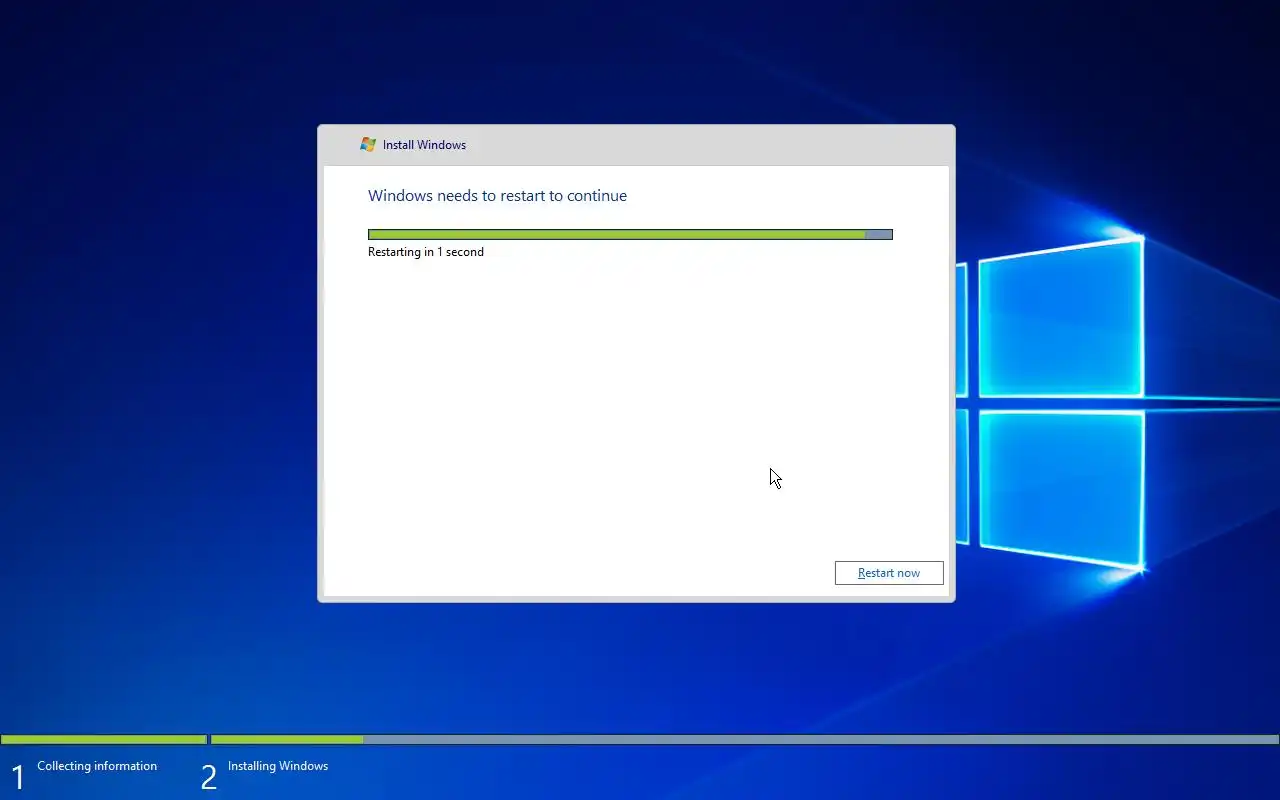
Task: Click the step number 2 at bottom
Action: point(208,777)
